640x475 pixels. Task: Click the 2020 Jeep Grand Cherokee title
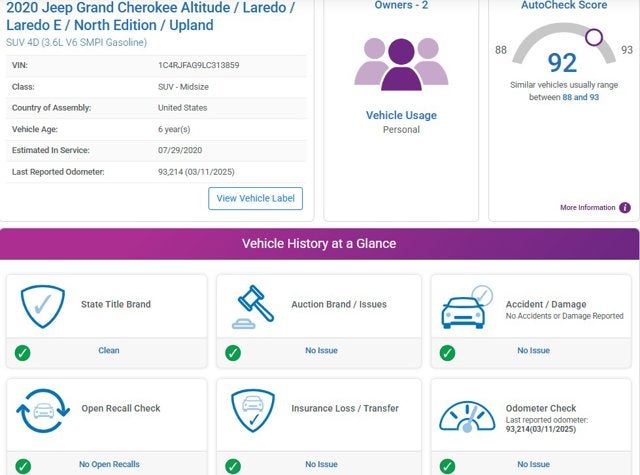tap(150, 16)
